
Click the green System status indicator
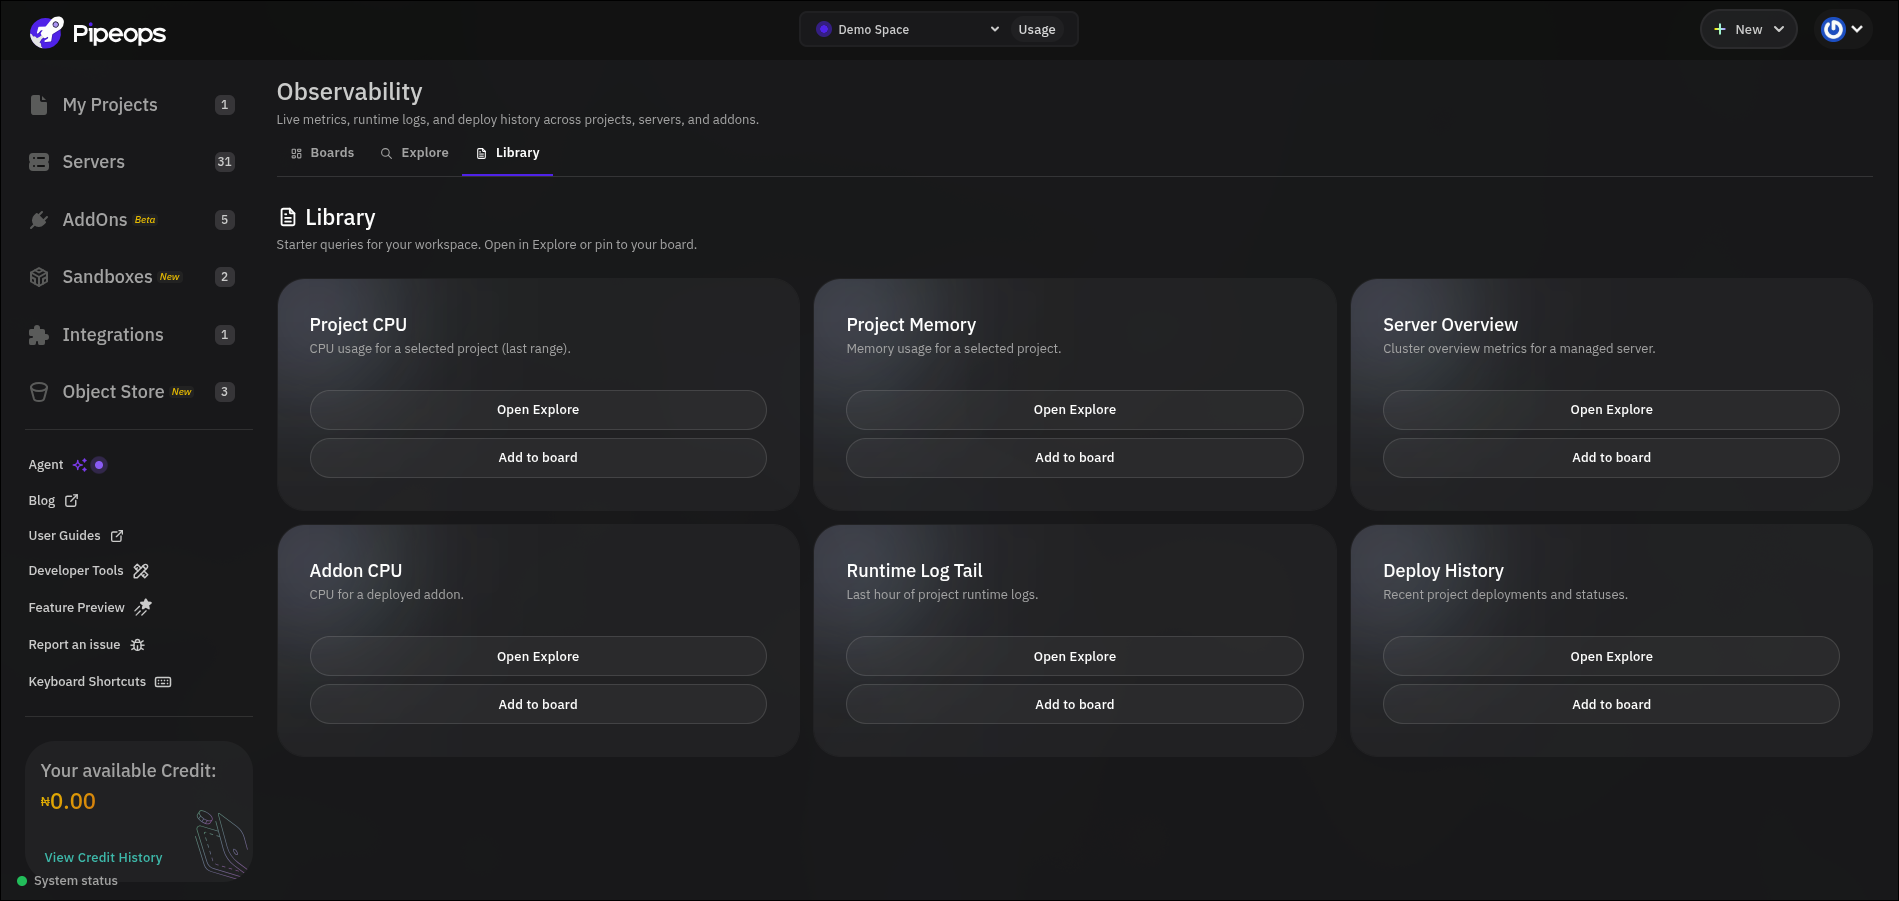click(22, 881)
